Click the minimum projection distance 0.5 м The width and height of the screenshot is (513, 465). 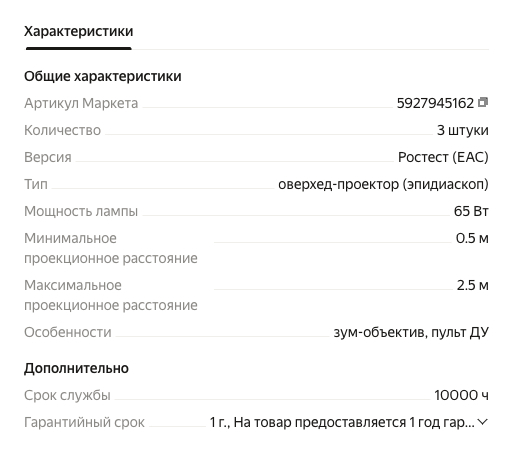pyautogui.click(x=472, y=238)
